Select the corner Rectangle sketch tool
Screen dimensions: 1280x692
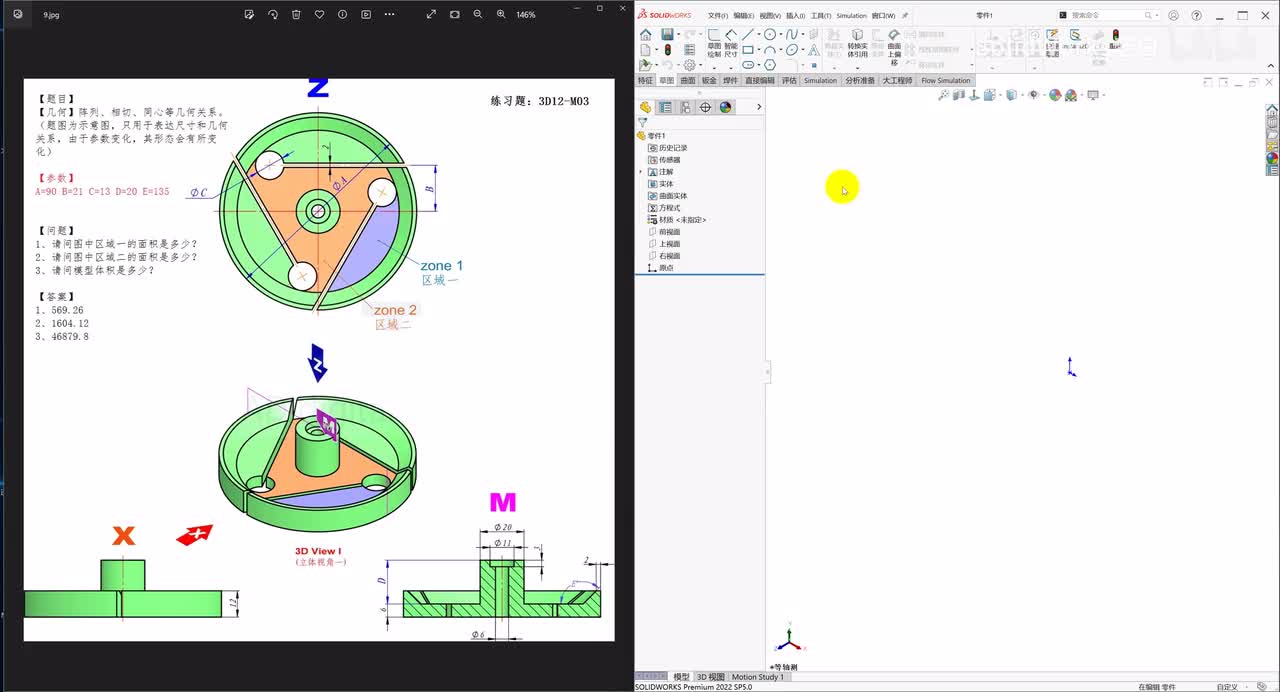747,50
